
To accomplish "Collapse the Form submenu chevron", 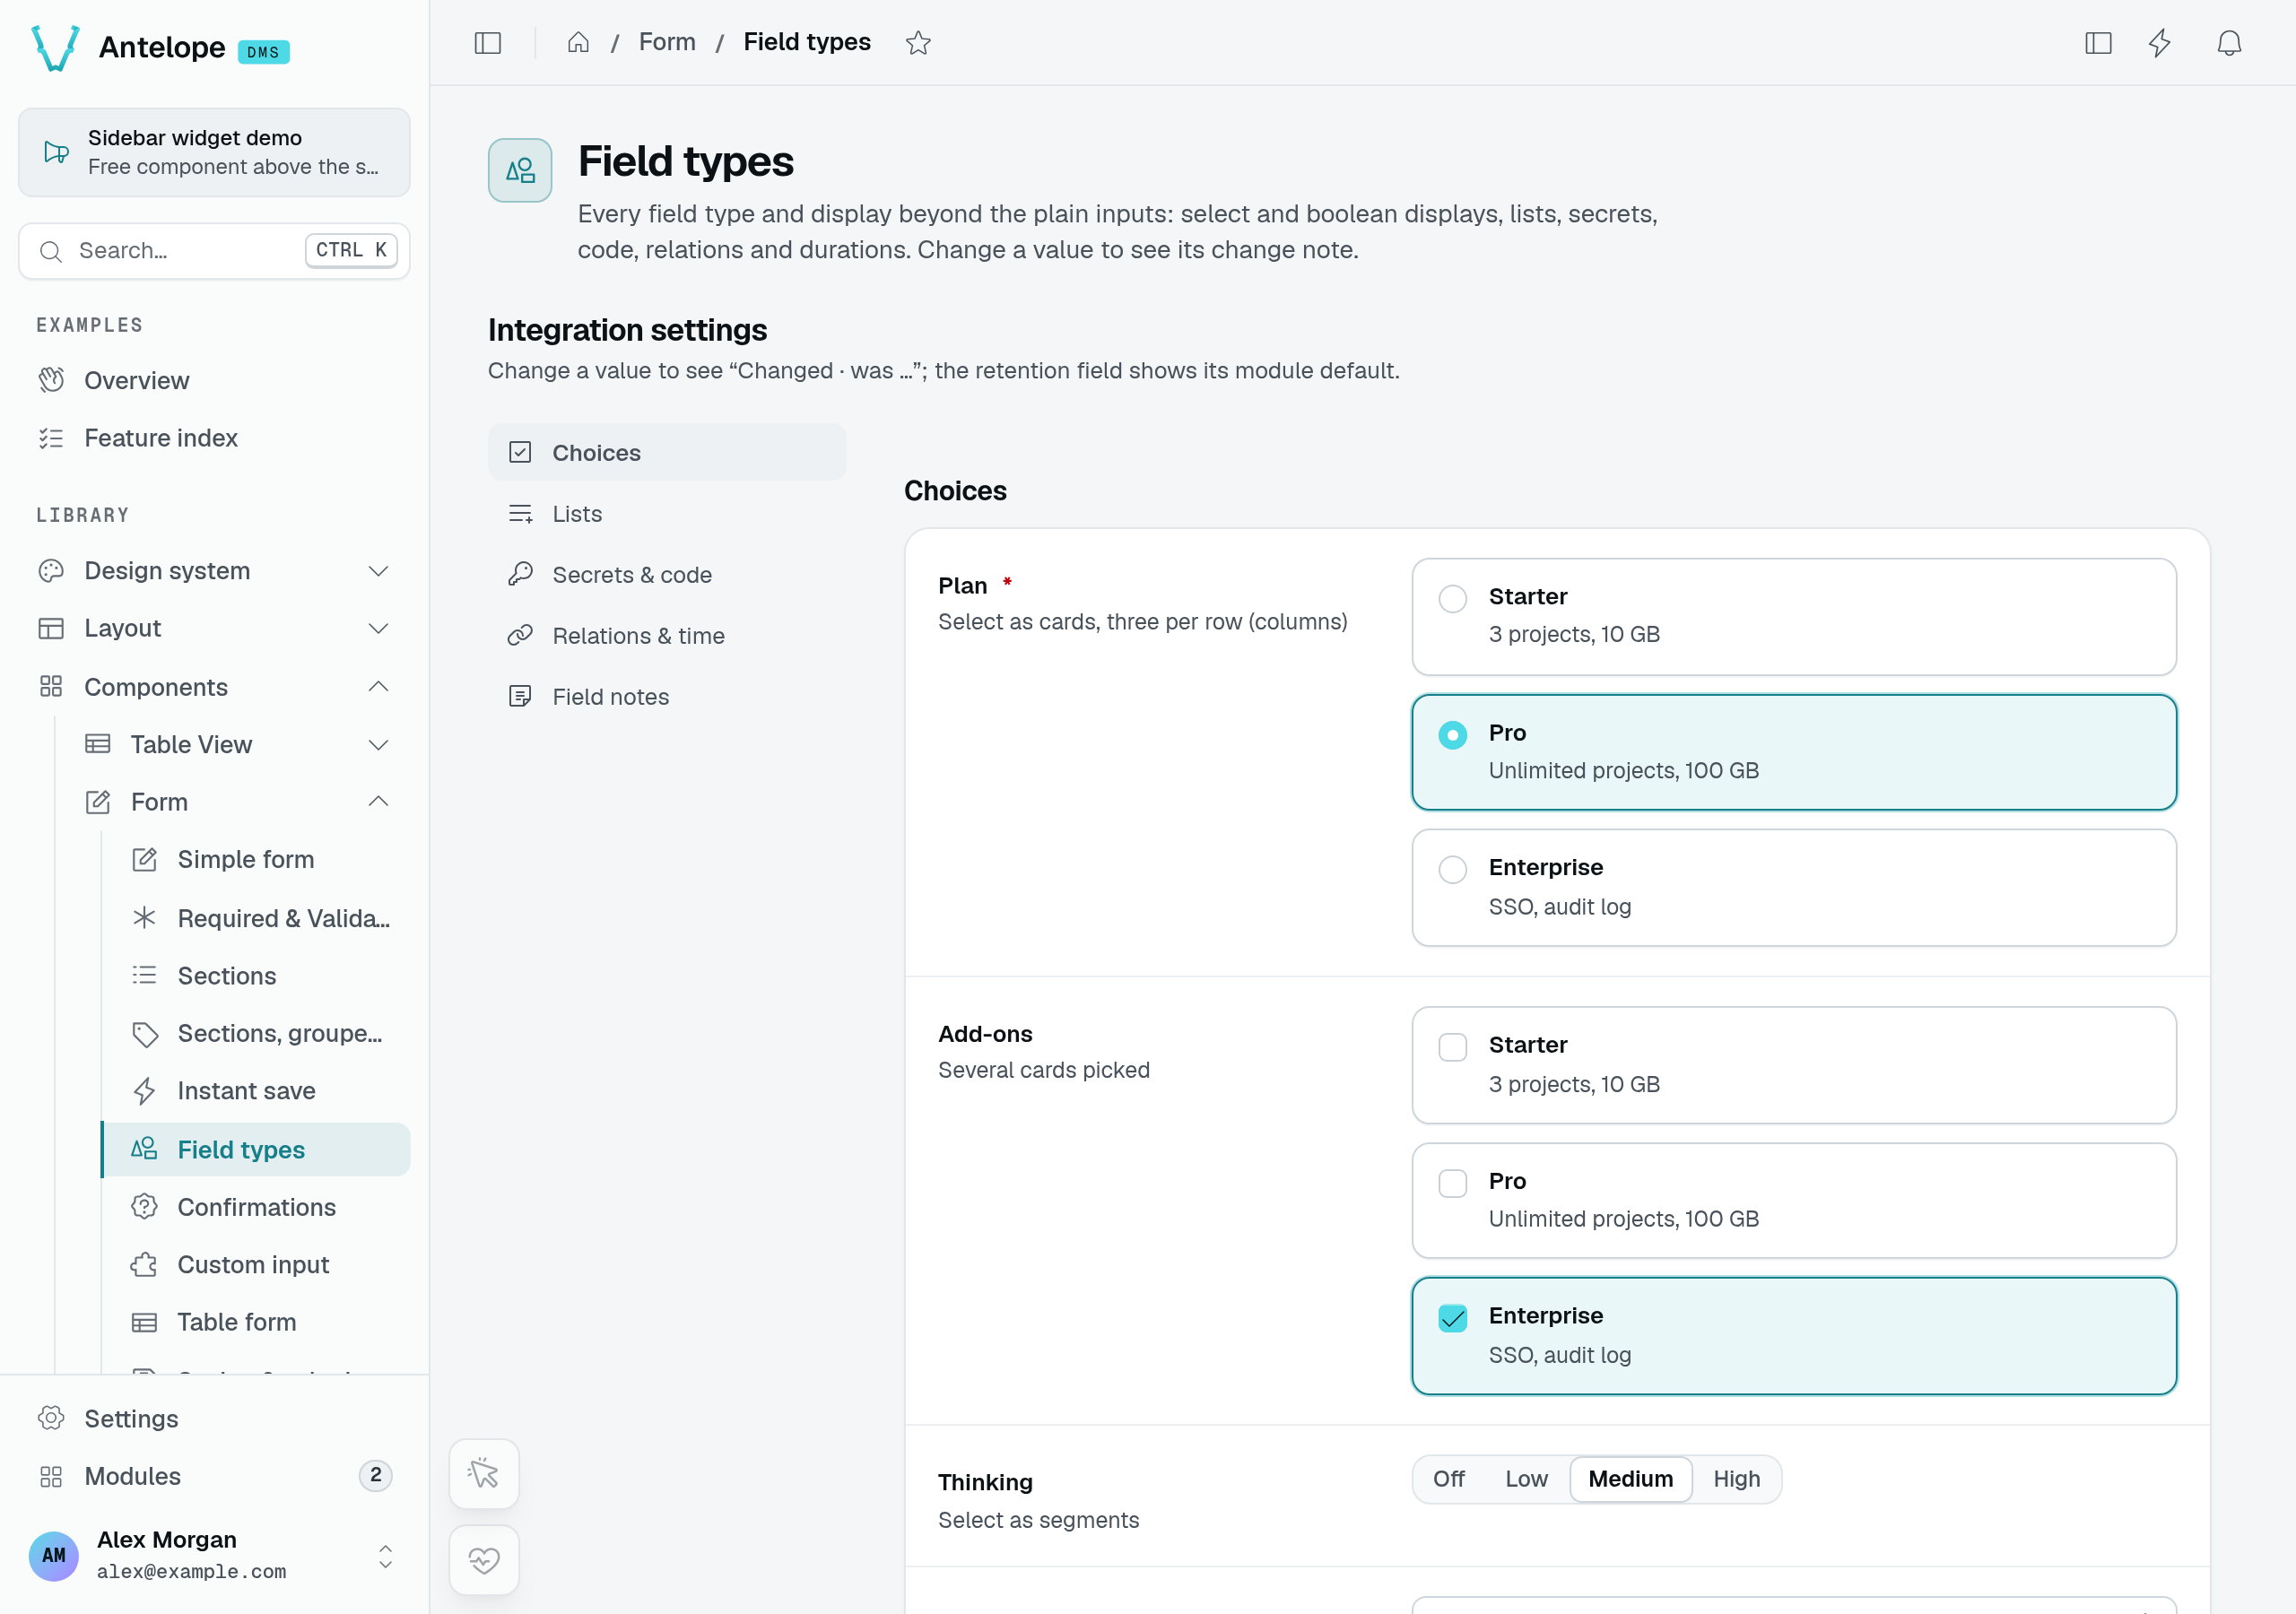I will pos(378,801).
